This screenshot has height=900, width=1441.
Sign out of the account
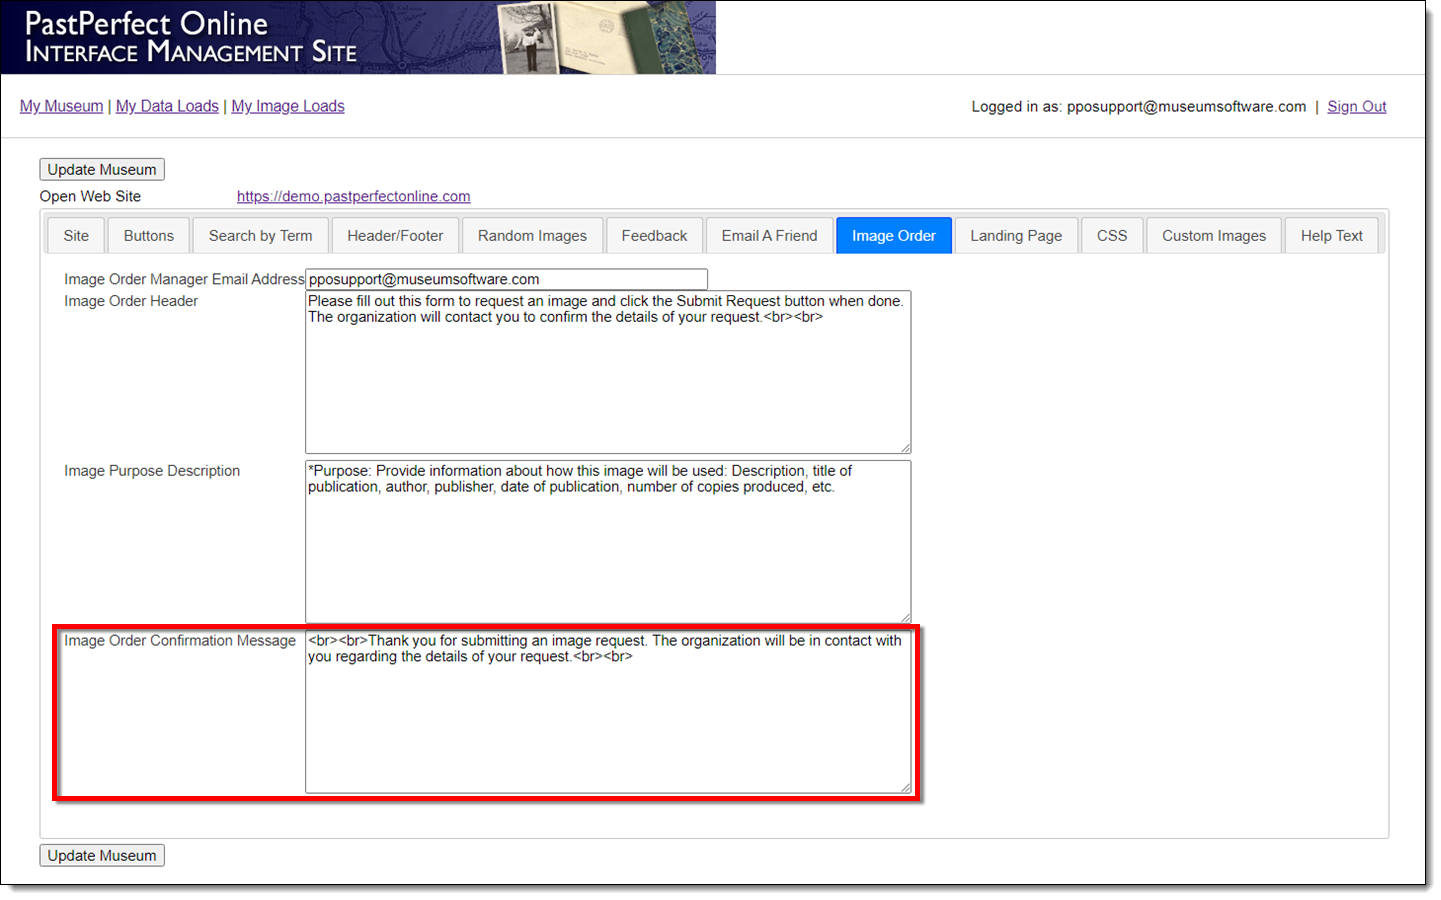point(1356,107)
